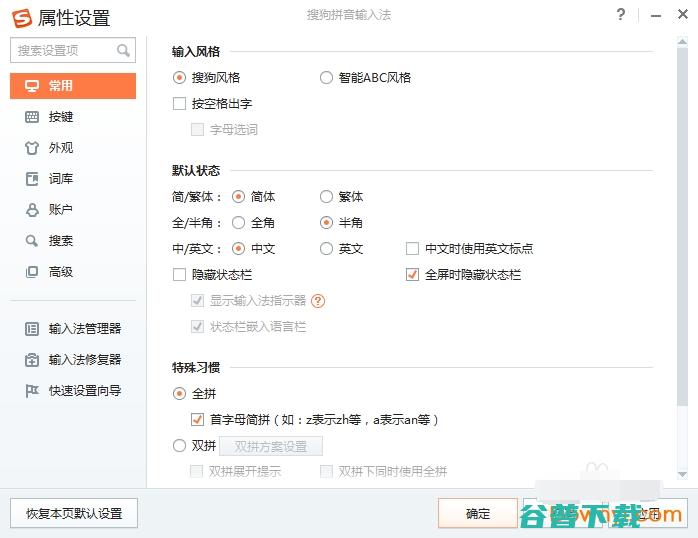Screen dimensions: 698x538
Task: Click the keyboard icon beside 按键
Action: (32, 117)
